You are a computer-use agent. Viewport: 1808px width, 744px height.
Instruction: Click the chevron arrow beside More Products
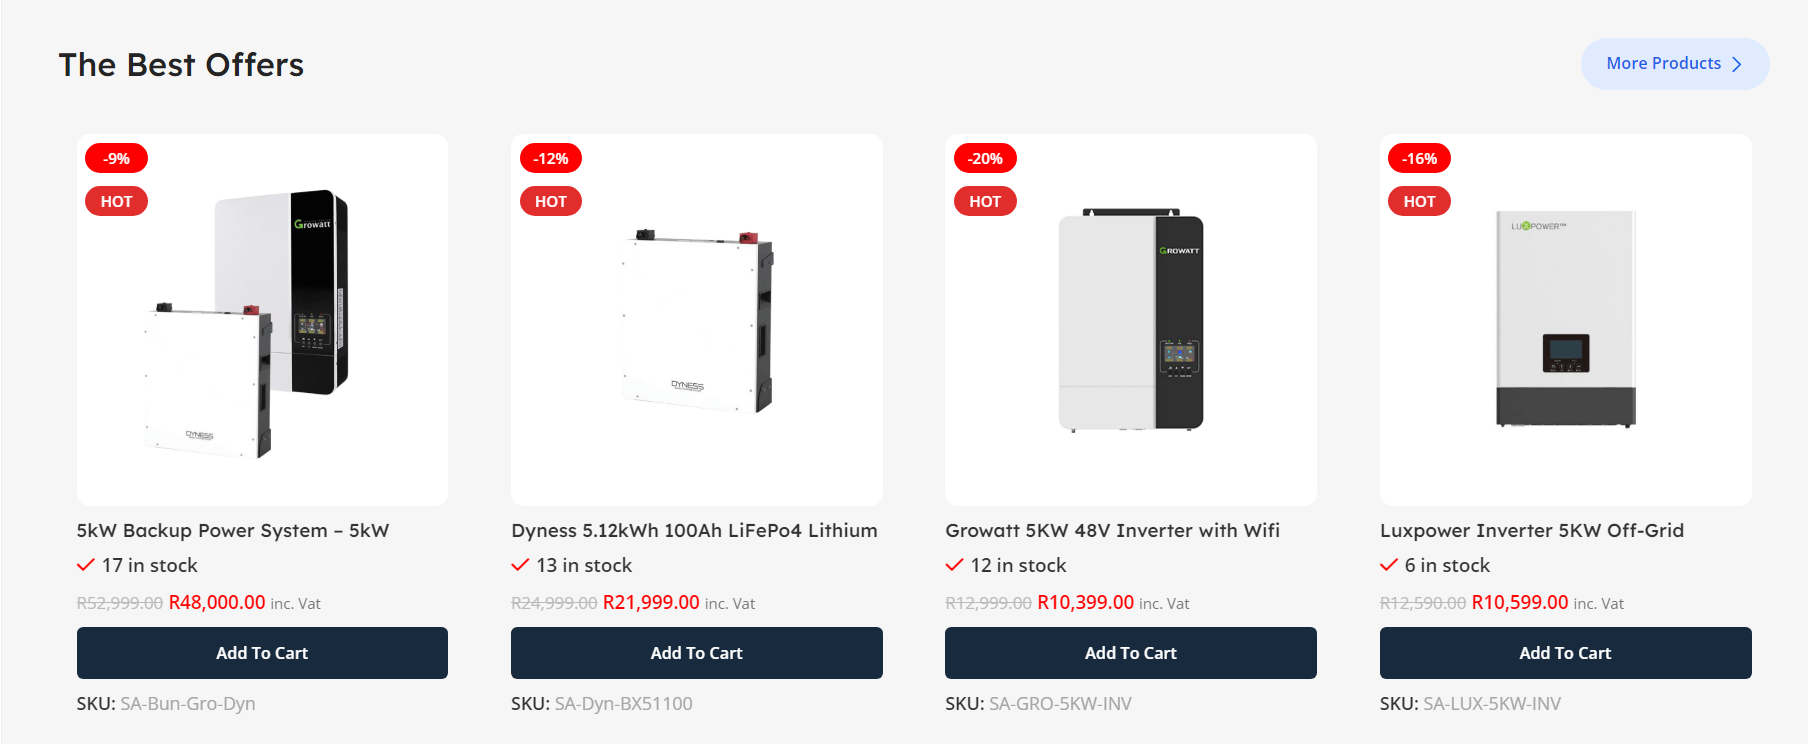[1737, 64]
